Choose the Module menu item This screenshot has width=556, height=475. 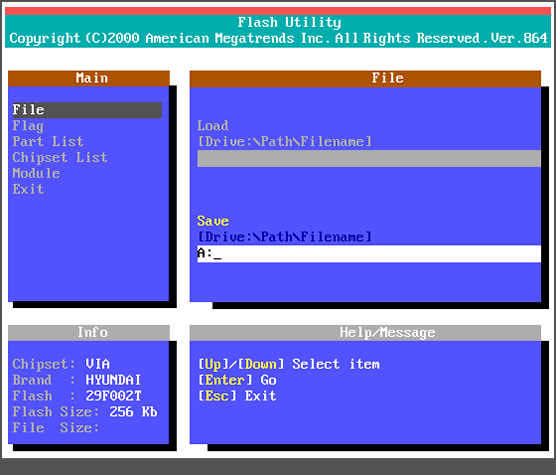36,173
